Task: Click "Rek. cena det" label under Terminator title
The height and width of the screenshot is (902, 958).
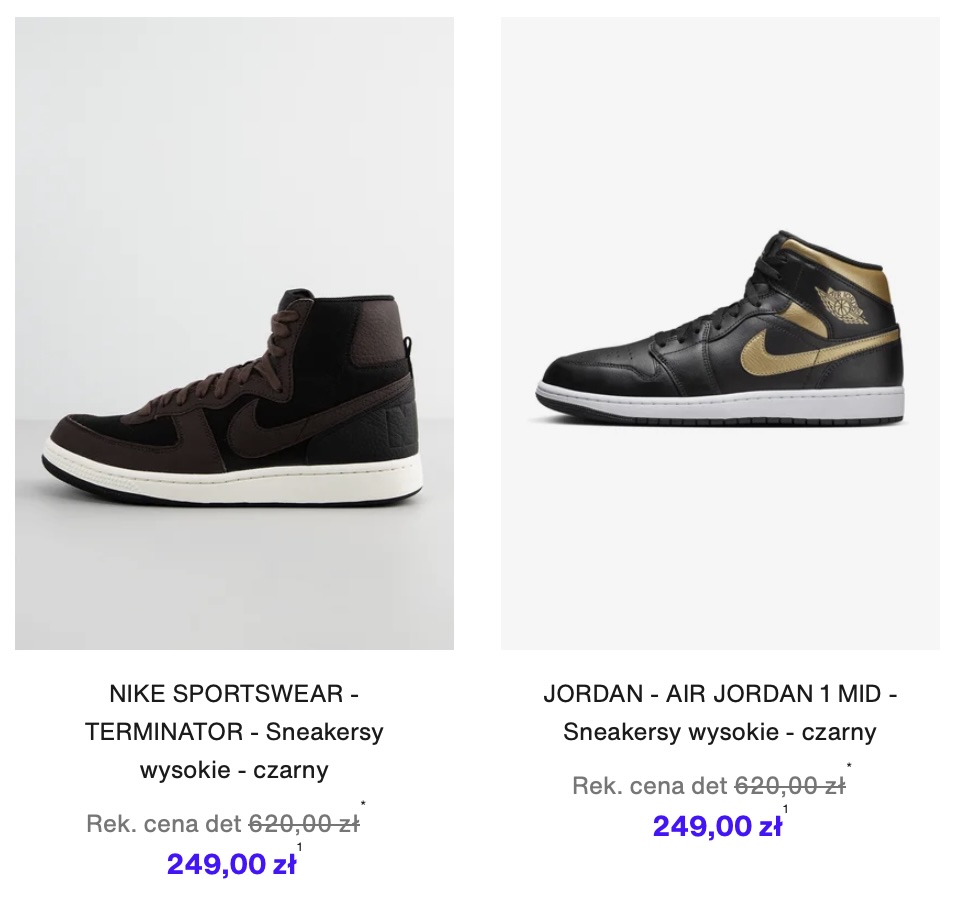Action: pyautogui.click(x=164, y=824)
